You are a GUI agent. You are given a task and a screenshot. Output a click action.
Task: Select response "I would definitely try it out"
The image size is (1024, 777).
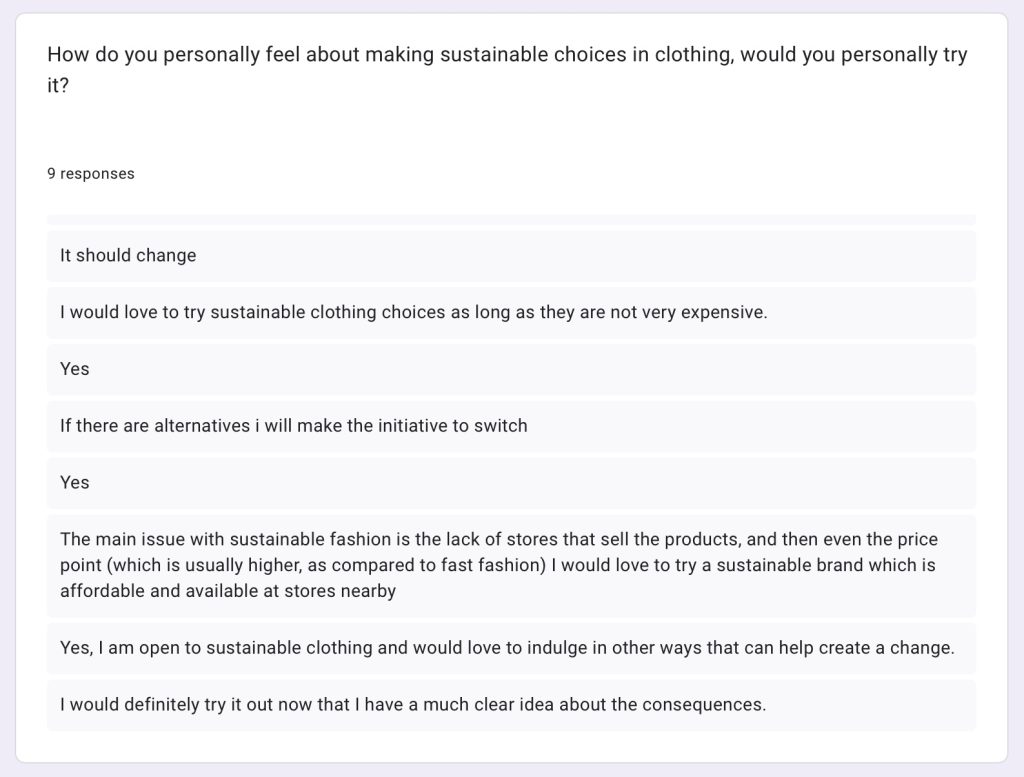pyautogui.click(x=511, y=705)
